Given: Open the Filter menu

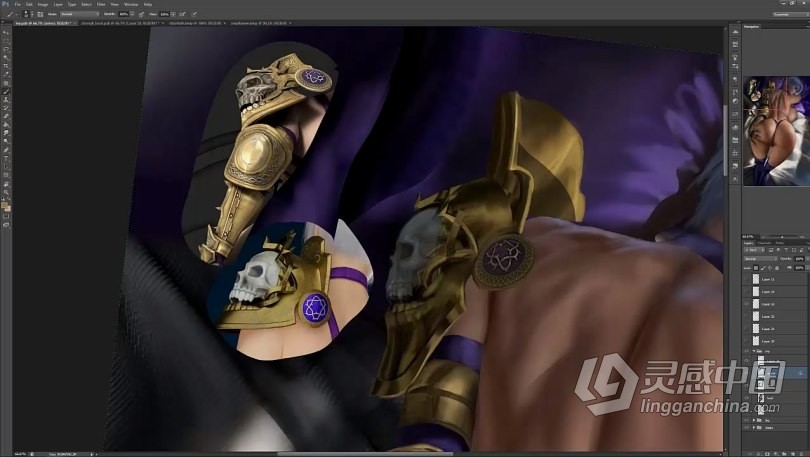Looking at the screenshot, I should click(101, 4).
